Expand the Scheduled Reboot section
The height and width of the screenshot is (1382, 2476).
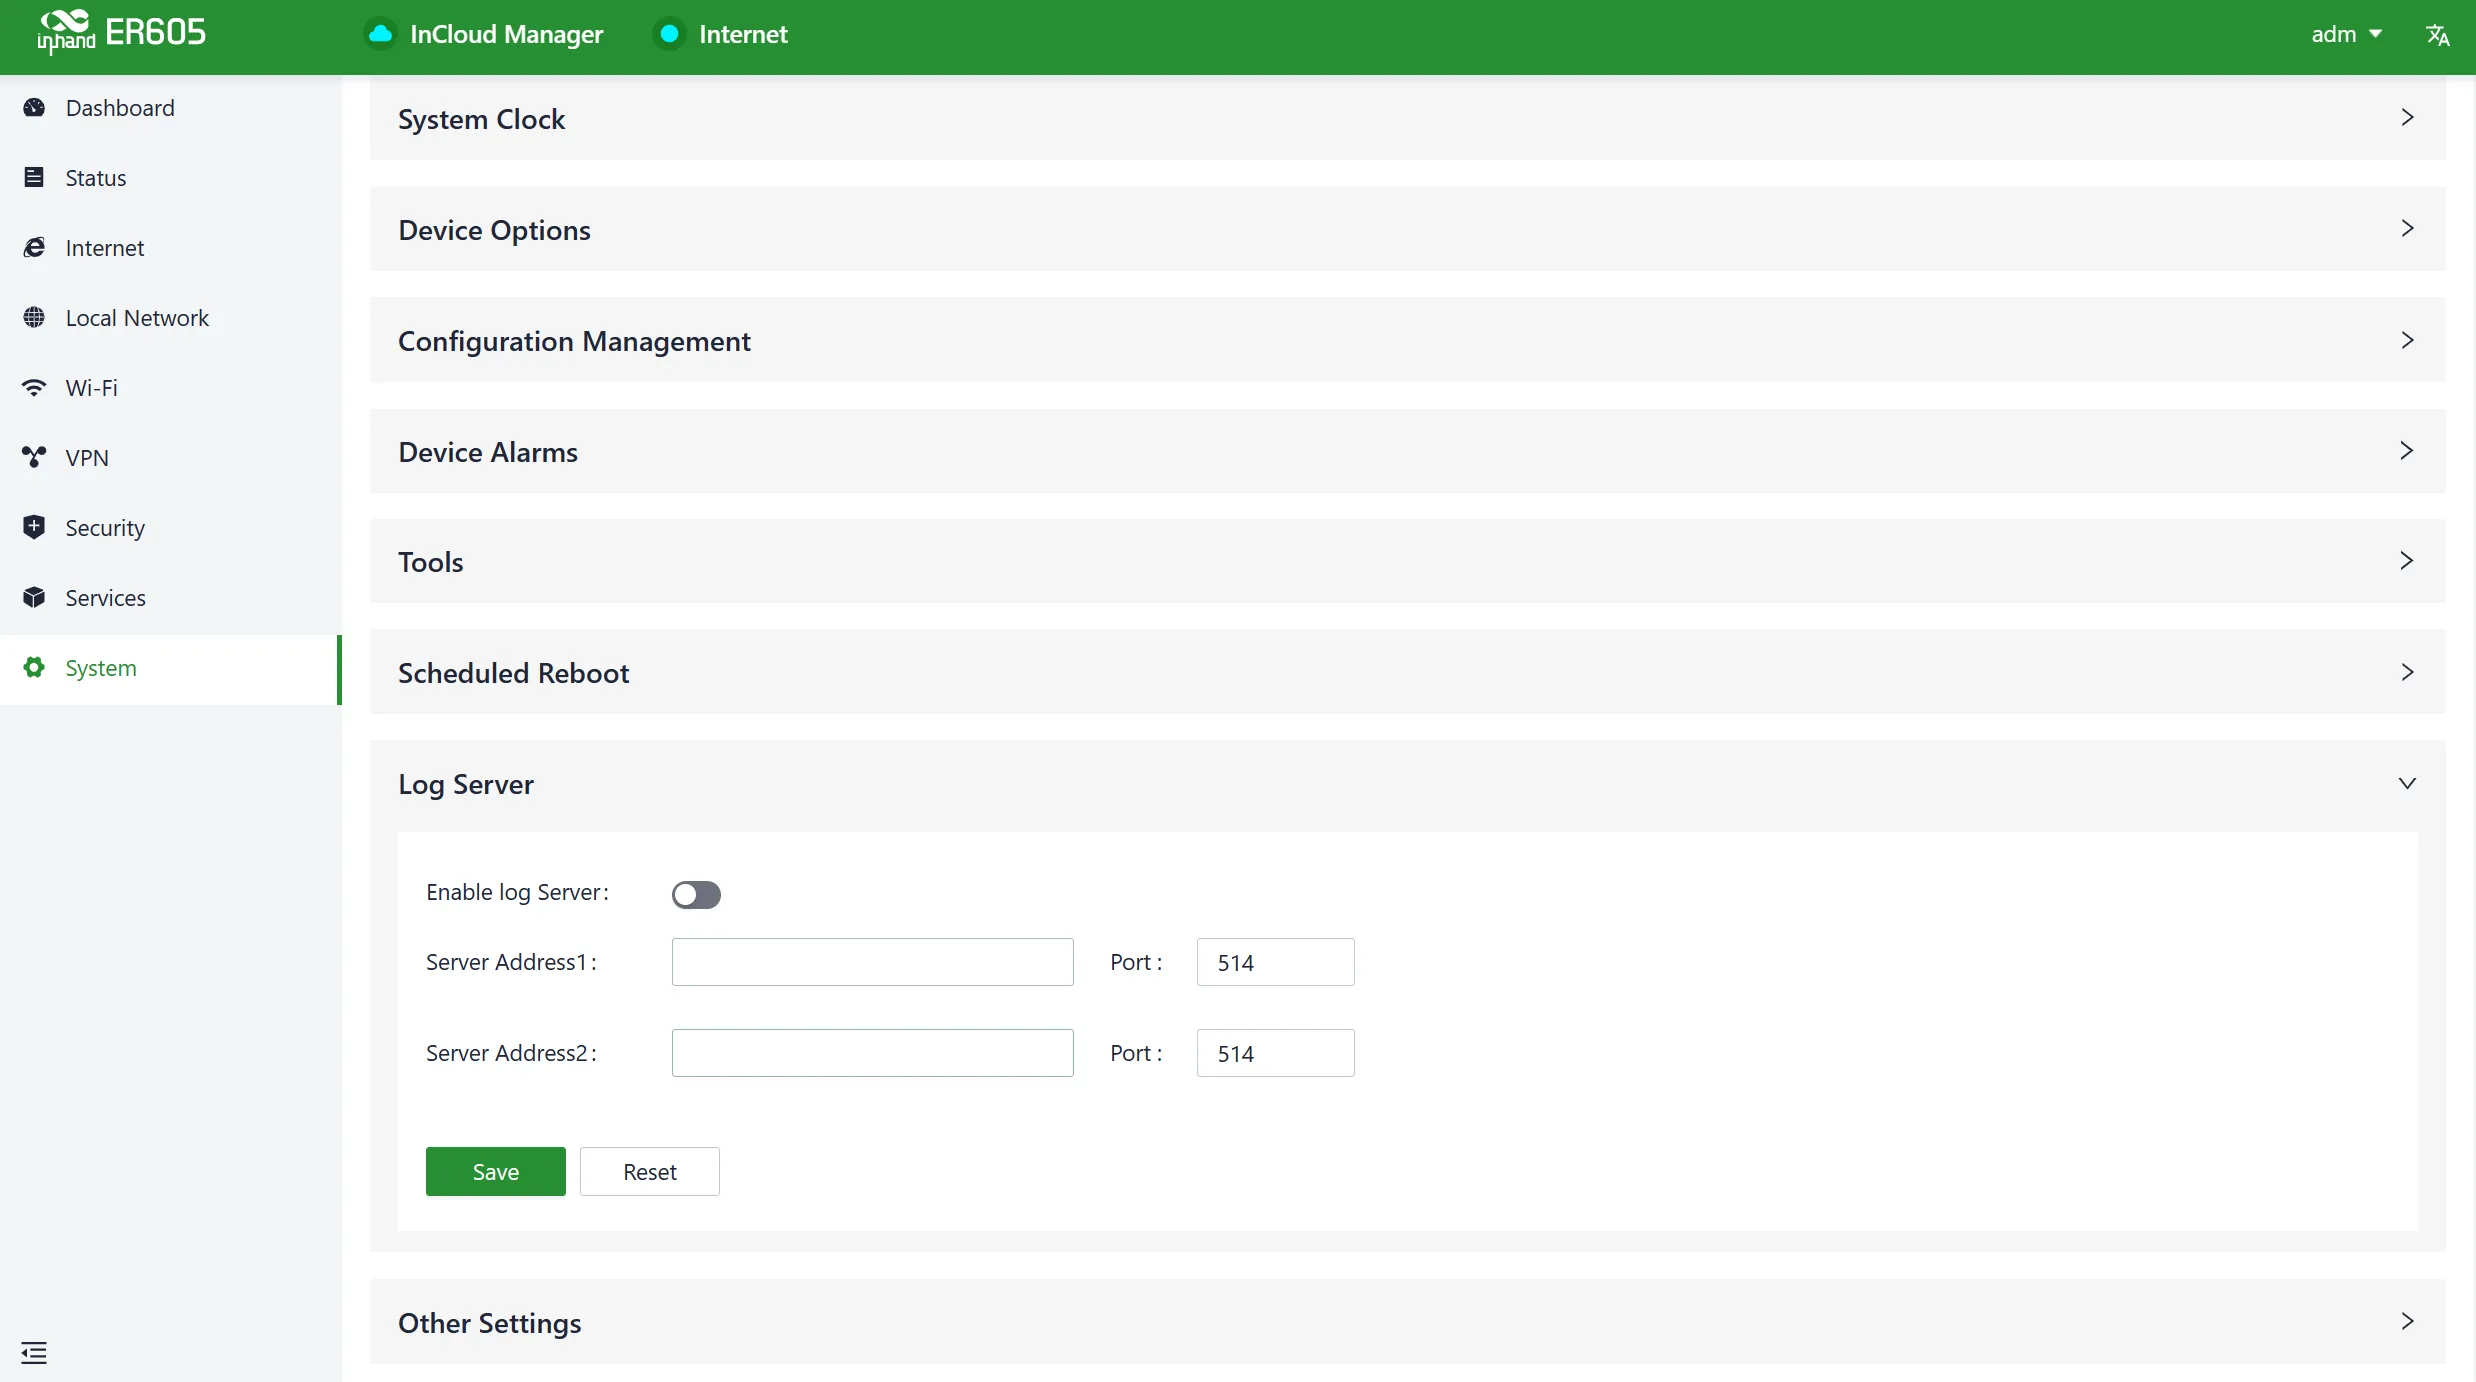coord(1407,672)
